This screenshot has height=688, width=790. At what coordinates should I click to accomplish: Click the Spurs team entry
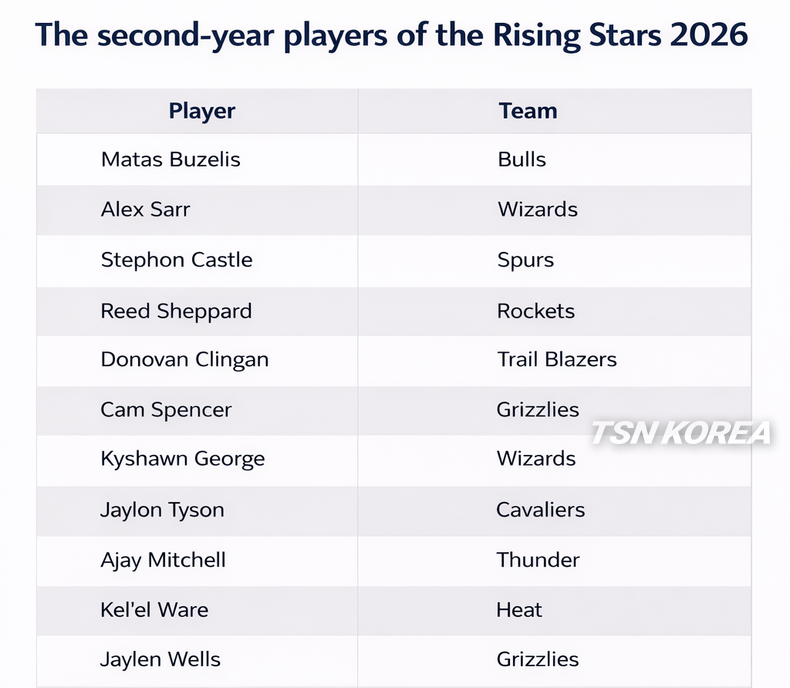point(525,260)
